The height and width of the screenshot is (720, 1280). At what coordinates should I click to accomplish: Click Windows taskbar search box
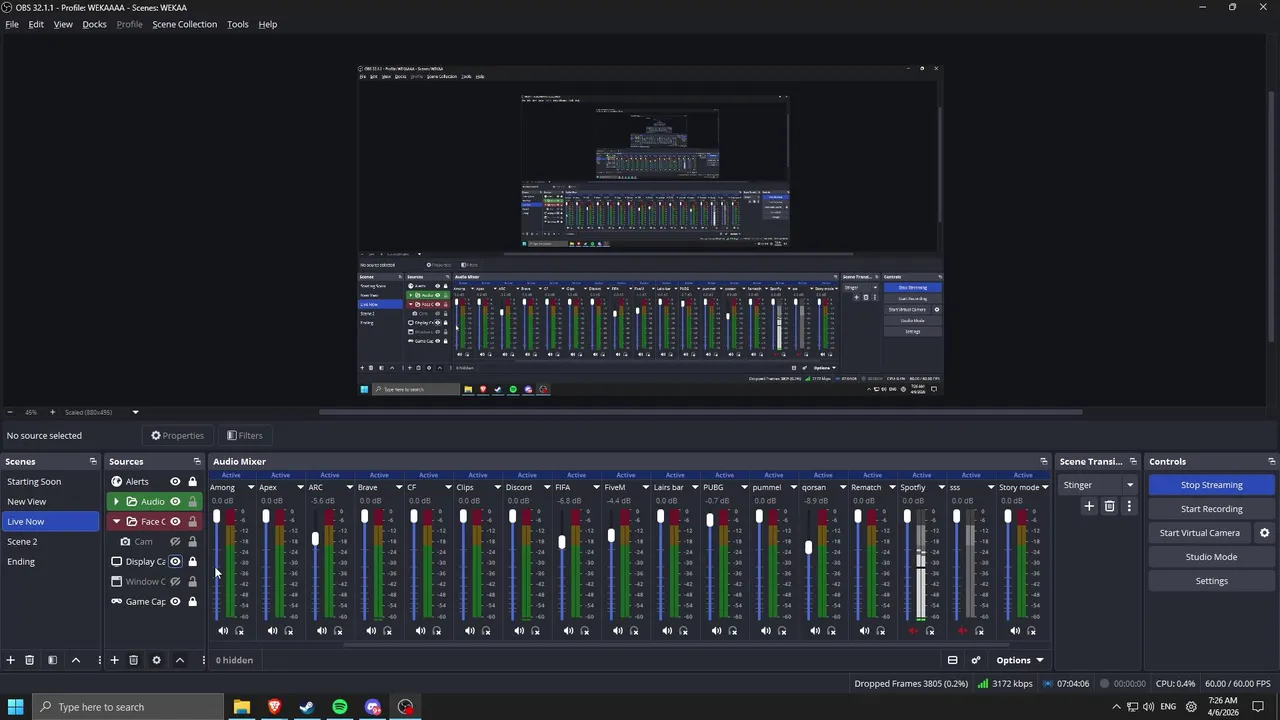pos(128,707)
